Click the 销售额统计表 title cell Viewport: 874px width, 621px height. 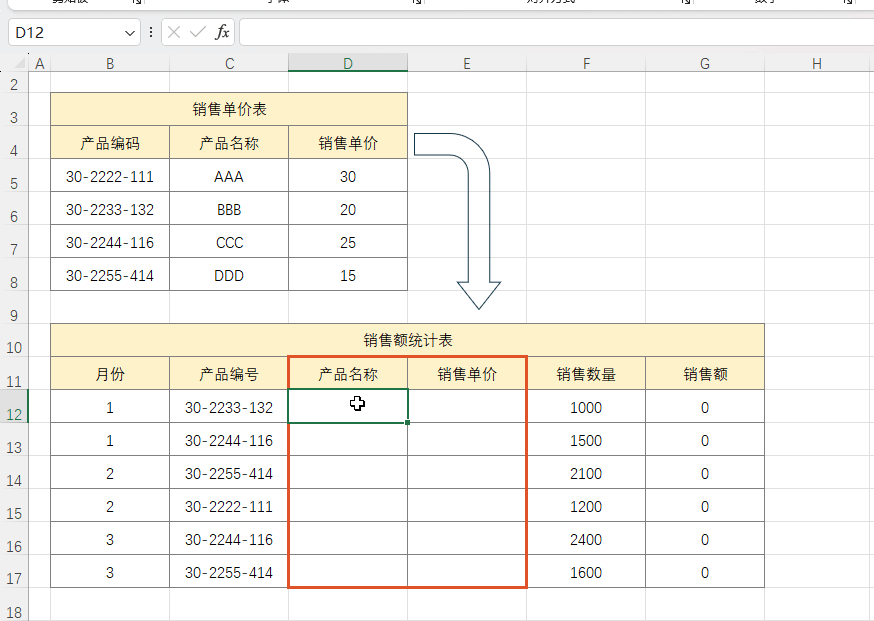coord(407,340)
